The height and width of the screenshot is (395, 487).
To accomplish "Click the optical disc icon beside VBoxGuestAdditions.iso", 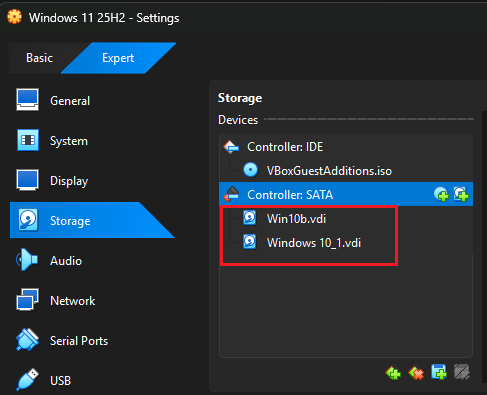I will (250, 170).
